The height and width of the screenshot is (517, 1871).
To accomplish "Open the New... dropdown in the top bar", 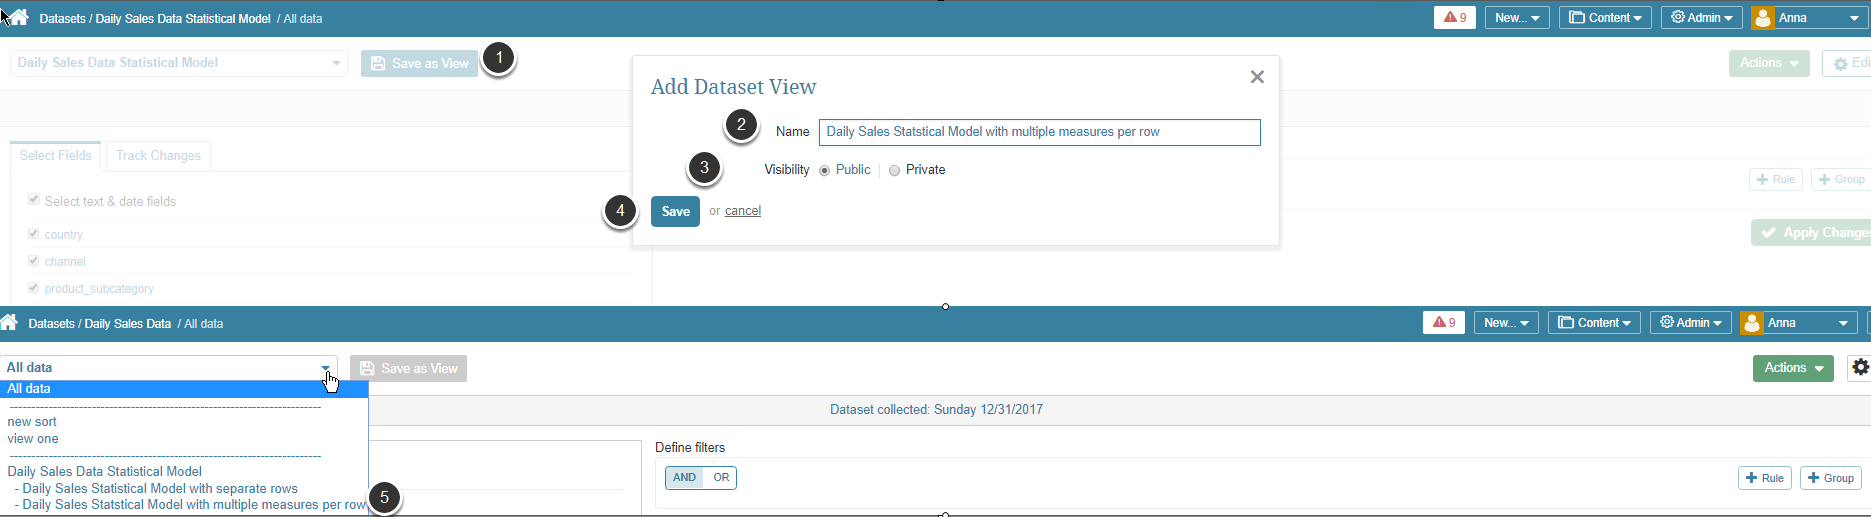I will (1517, 17).
